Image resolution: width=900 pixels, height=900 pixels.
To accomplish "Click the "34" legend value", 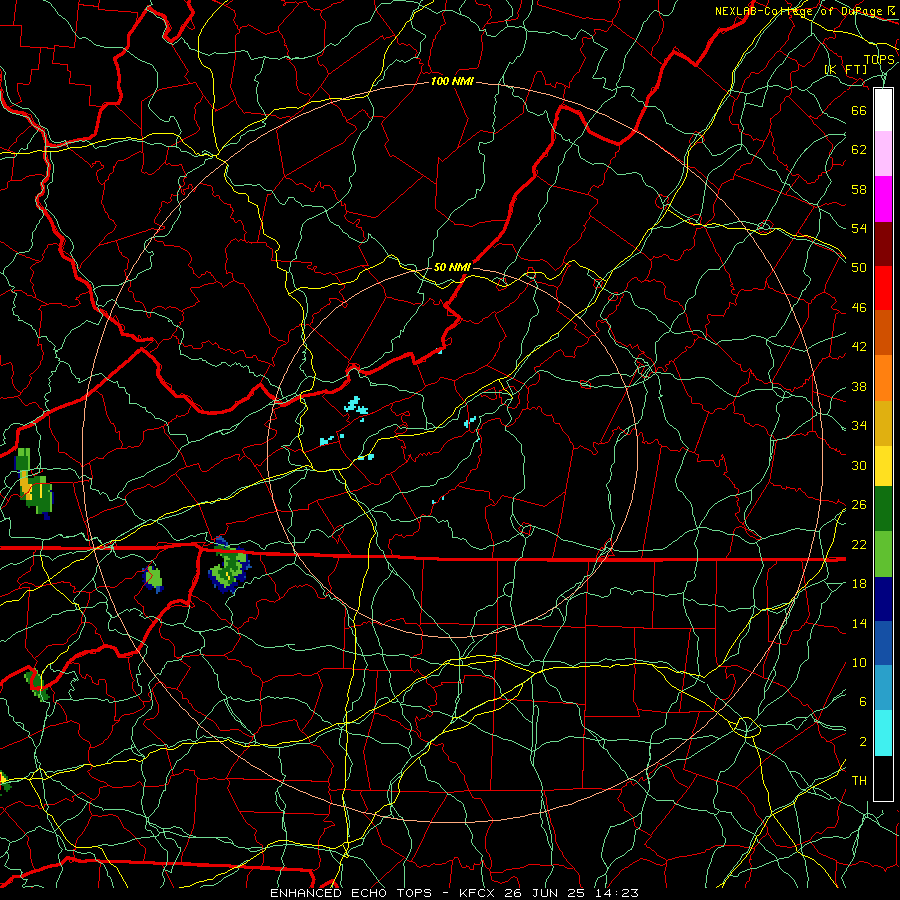I will [x=859, y=425].
